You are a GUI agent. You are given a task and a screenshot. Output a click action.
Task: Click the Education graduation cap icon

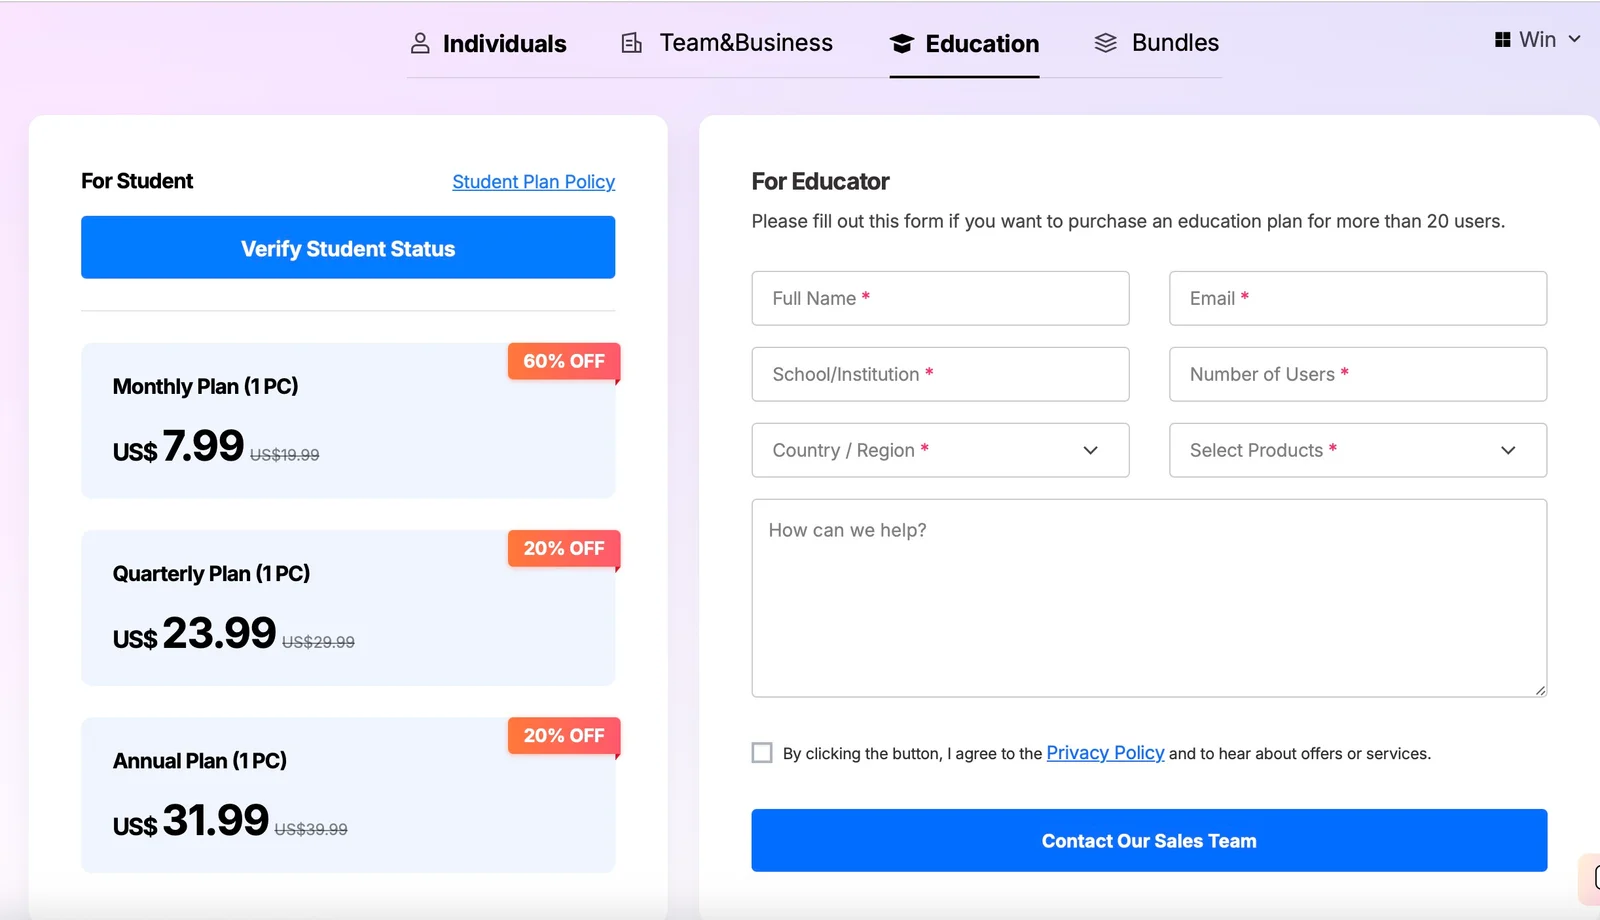click(x=901, y=43)
